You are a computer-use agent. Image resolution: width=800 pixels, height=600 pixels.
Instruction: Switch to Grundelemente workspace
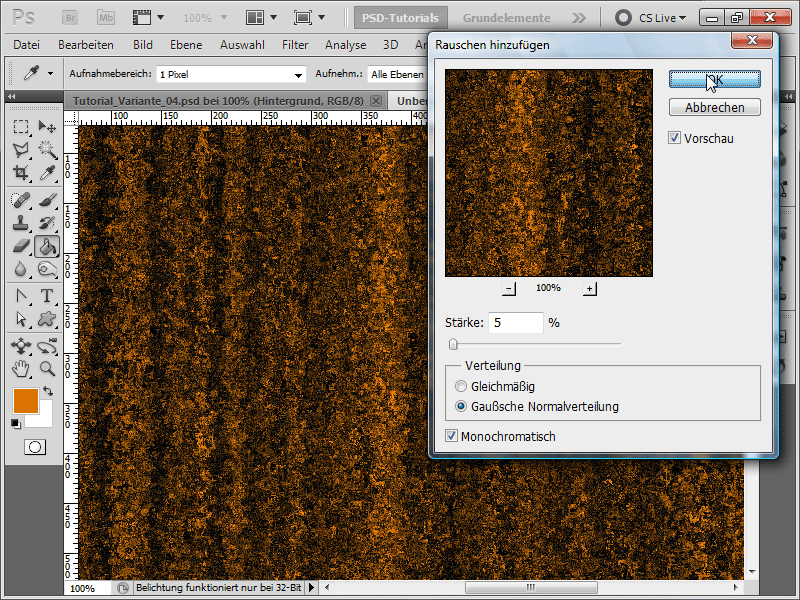[507, 18]
